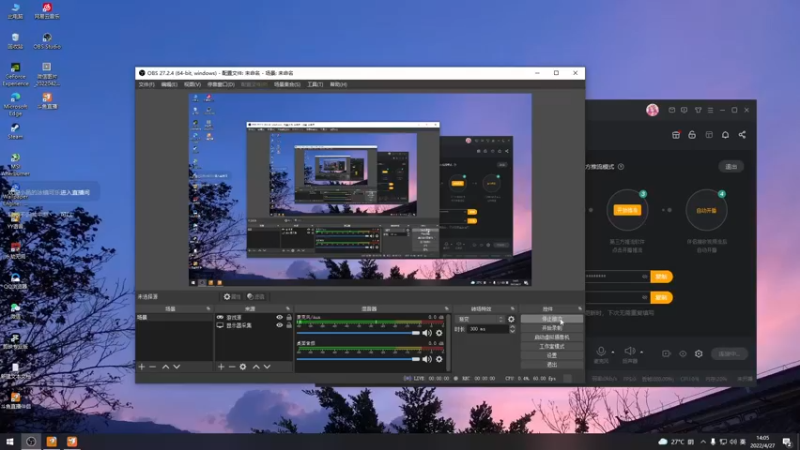The height and width of the screenshot is (450, 800).
Task: Add a new source with plus icon
Action: pyautogui.click(x=221, y=367)
